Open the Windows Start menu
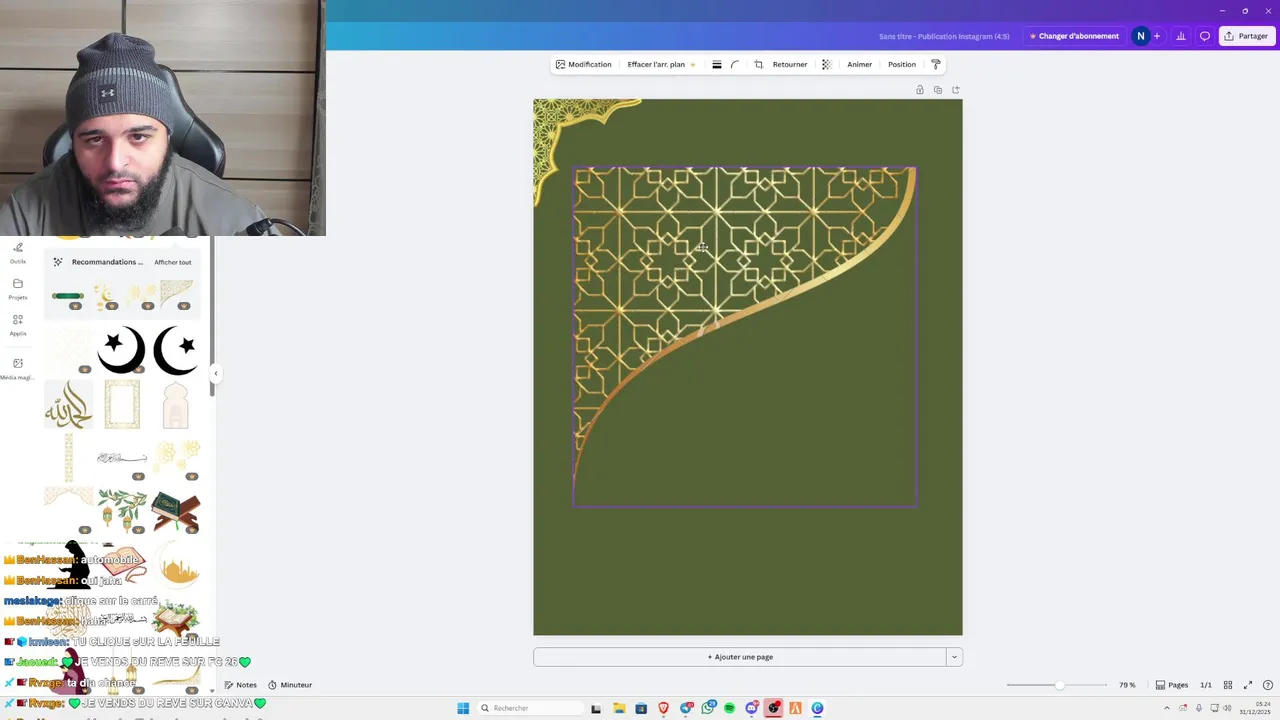 click(x=463, y=708)
